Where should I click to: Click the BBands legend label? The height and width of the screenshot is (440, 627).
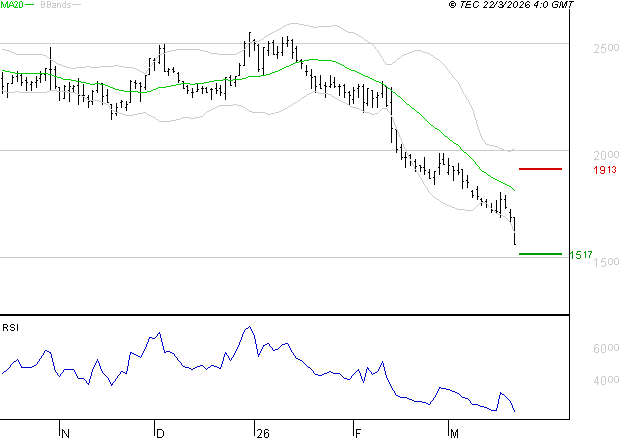pyautogui.click(x=56, y=5)
